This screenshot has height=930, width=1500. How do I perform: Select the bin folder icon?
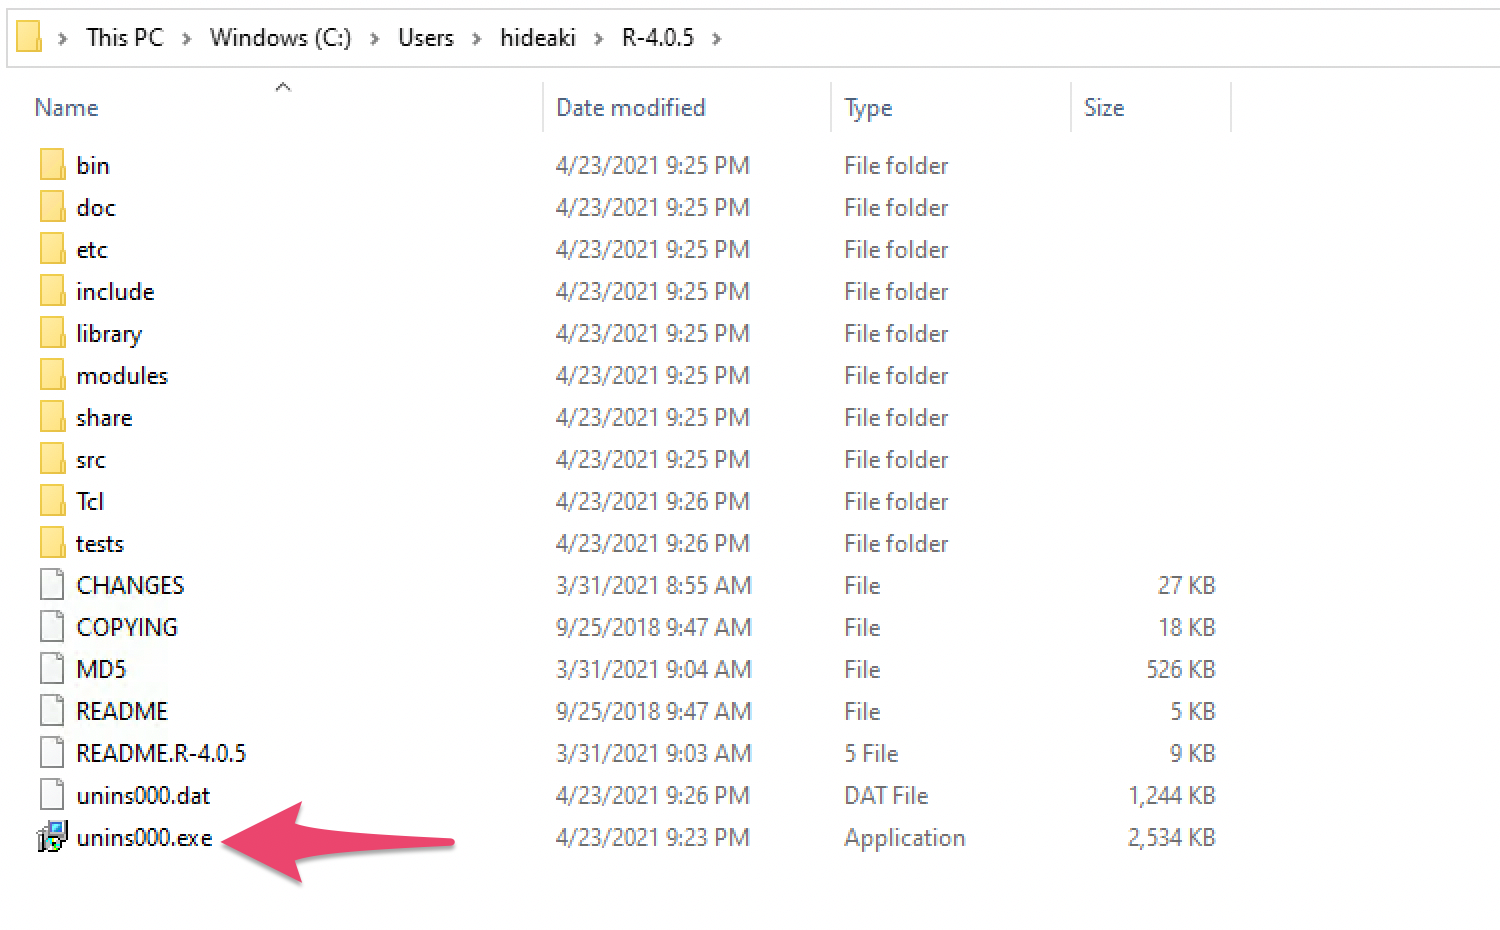[52, 165]
